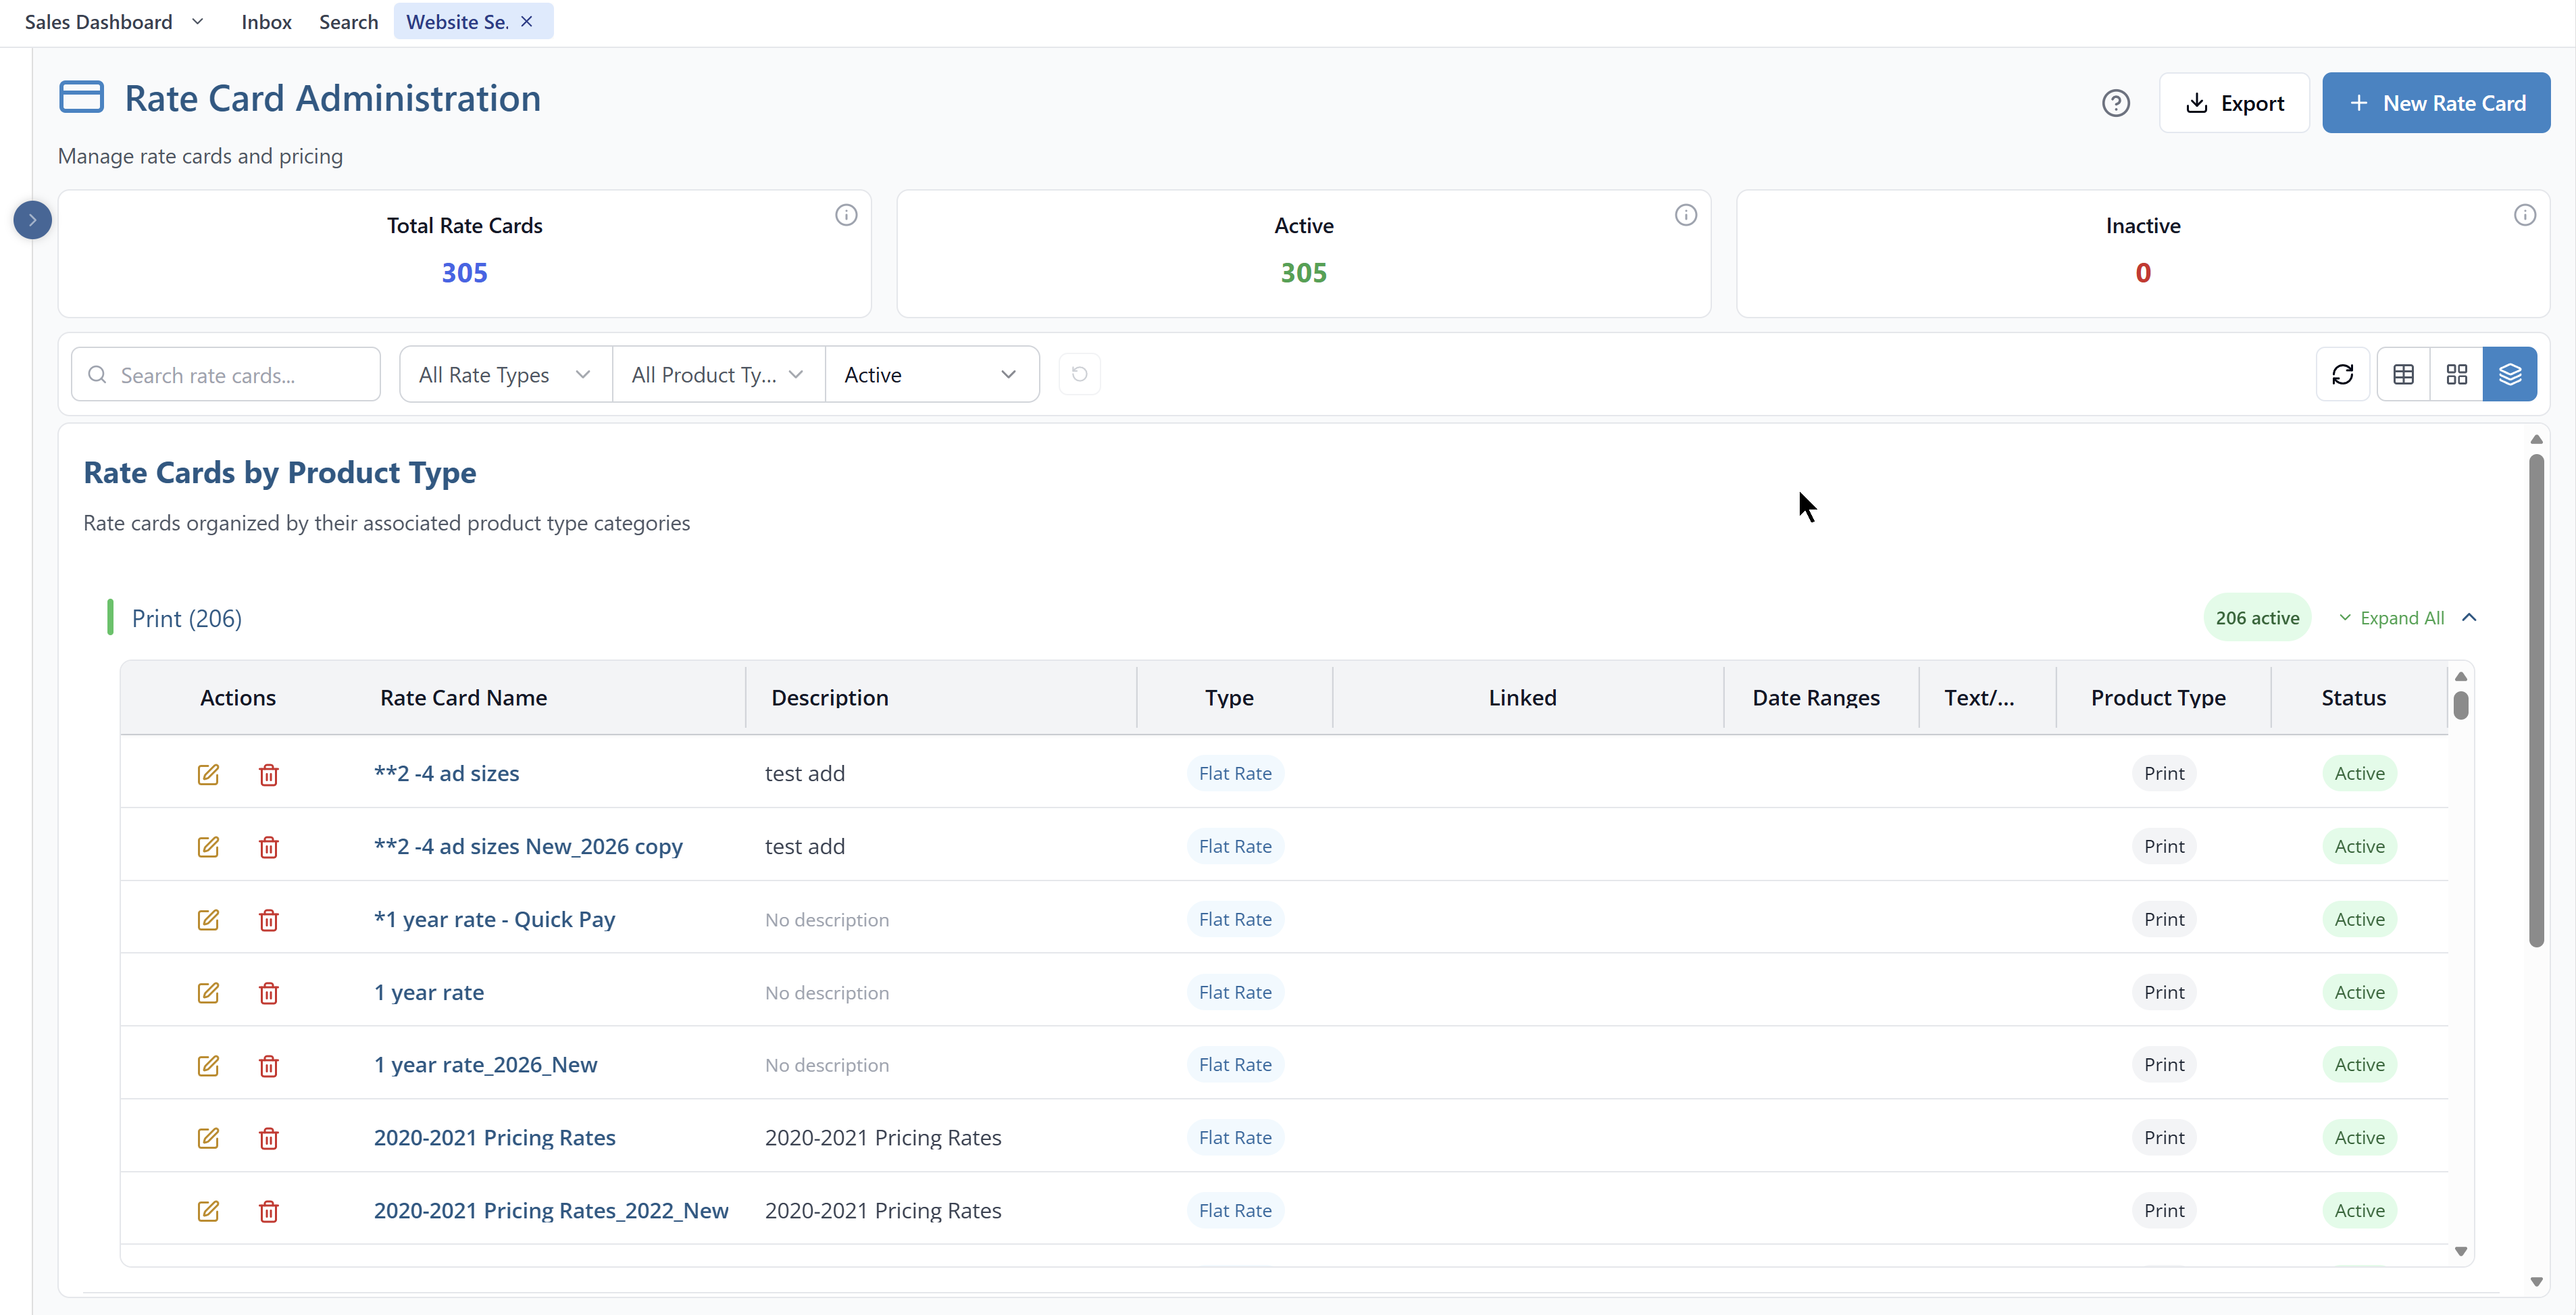2576x1315 pixels.
Task: Close the Website Se. tab
Action: [527, 22]
